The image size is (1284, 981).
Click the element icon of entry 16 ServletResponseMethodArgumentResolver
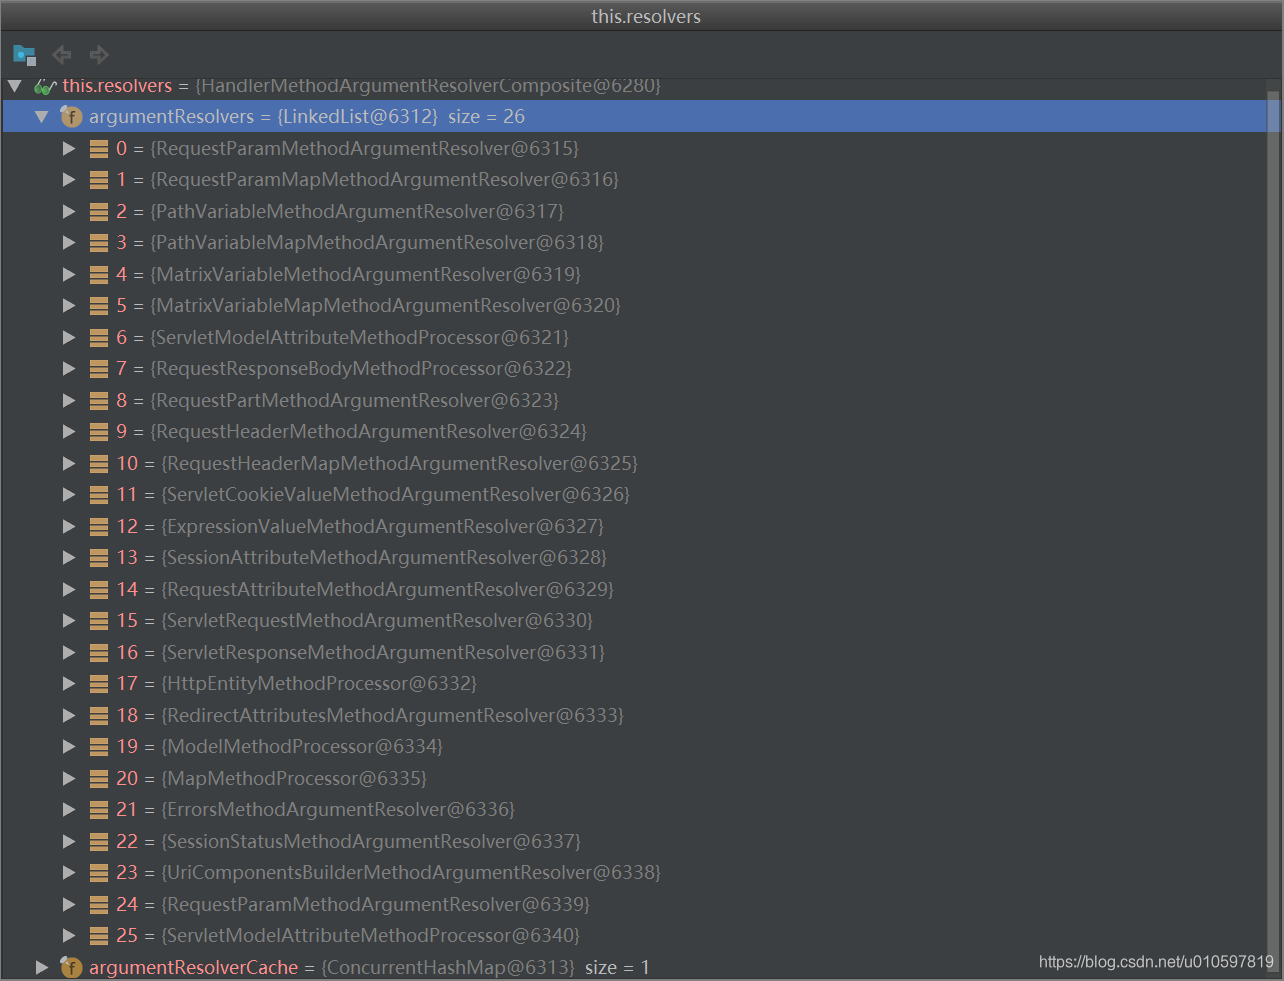pos(99,653)
